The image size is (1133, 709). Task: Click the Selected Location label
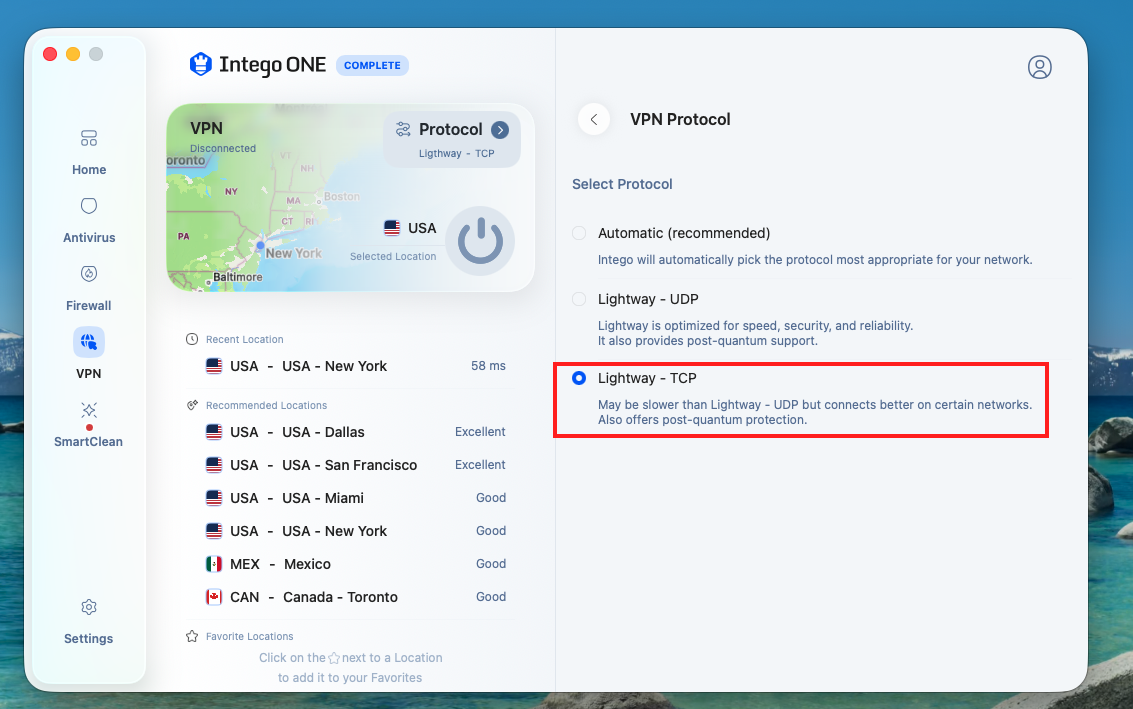pyautogui.click(x=393, y=257)
